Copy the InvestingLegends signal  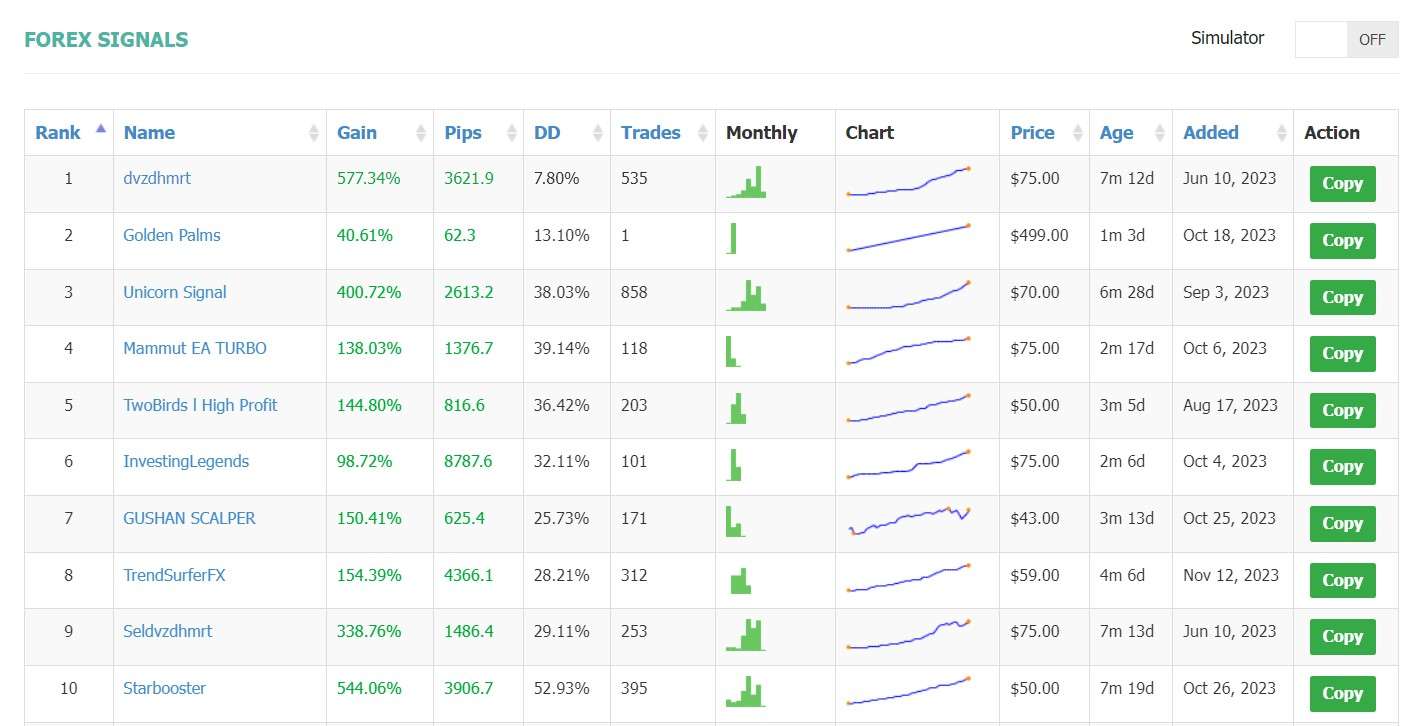tap(1342, 467)
